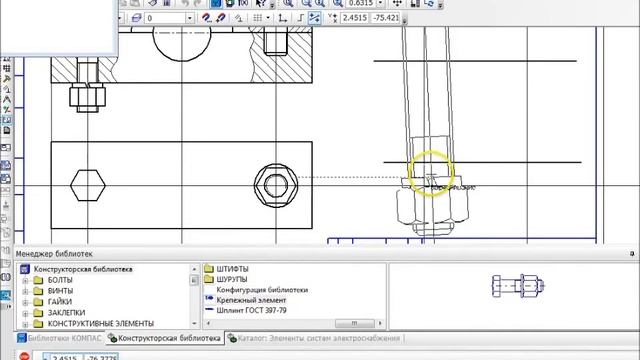Click the Y coordinate field showing -75.421
Screen dimensions: 640x360
(385, 18)
